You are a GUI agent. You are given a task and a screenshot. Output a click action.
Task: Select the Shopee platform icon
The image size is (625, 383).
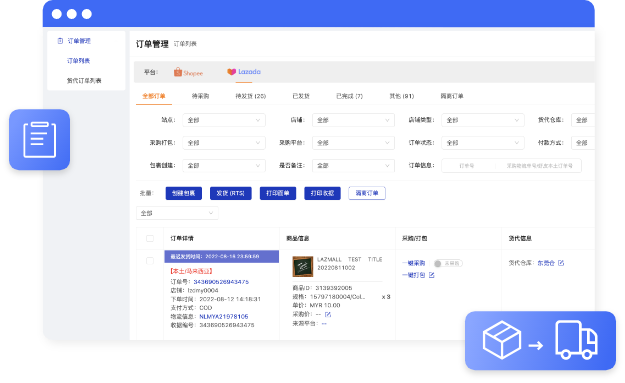pyautogui.click(x=178, y=72)
